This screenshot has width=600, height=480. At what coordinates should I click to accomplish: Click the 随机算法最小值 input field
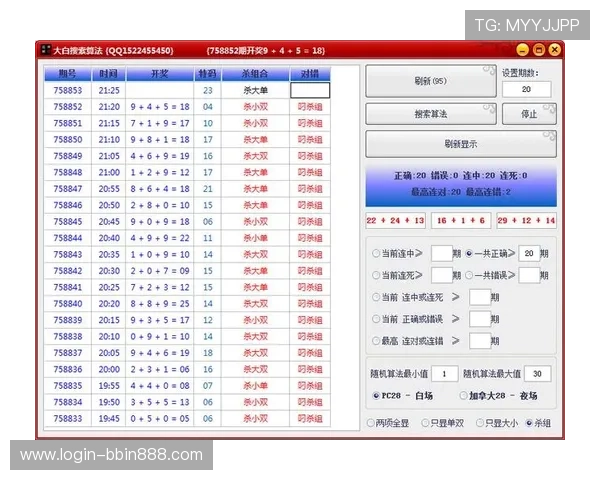pyautogui.click(x=445, y=374)
